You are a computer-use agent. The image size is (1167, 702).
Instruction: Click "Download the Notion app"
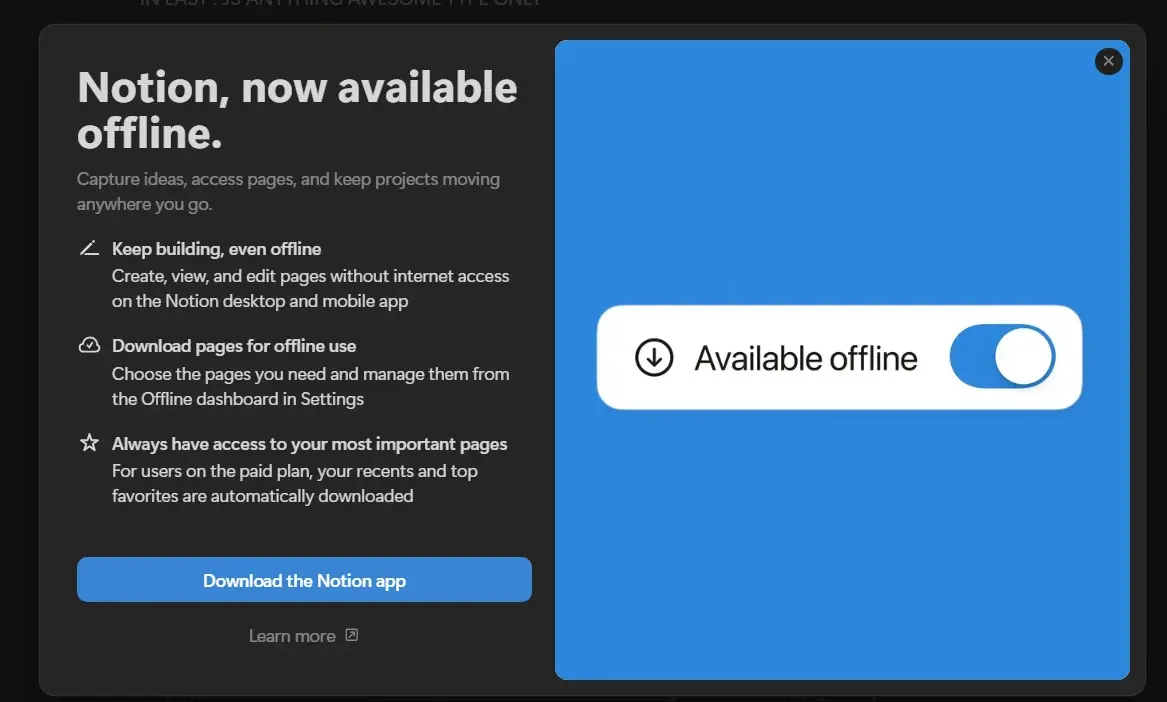(304, 580)
